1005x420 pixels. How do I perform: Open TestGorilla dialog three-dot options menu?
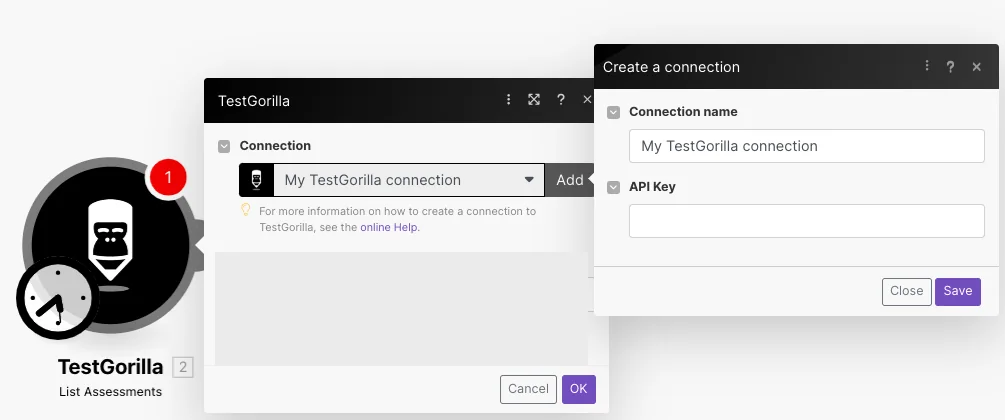(508, 99)
